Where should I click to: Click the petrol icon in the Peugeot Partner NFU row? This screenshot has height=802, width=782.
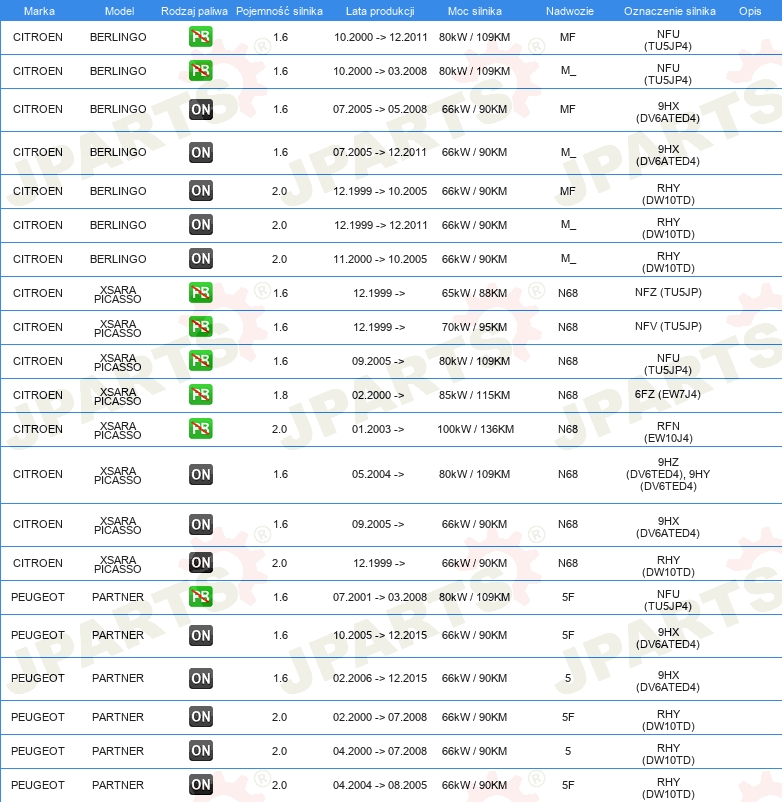(x=200, y=597)
